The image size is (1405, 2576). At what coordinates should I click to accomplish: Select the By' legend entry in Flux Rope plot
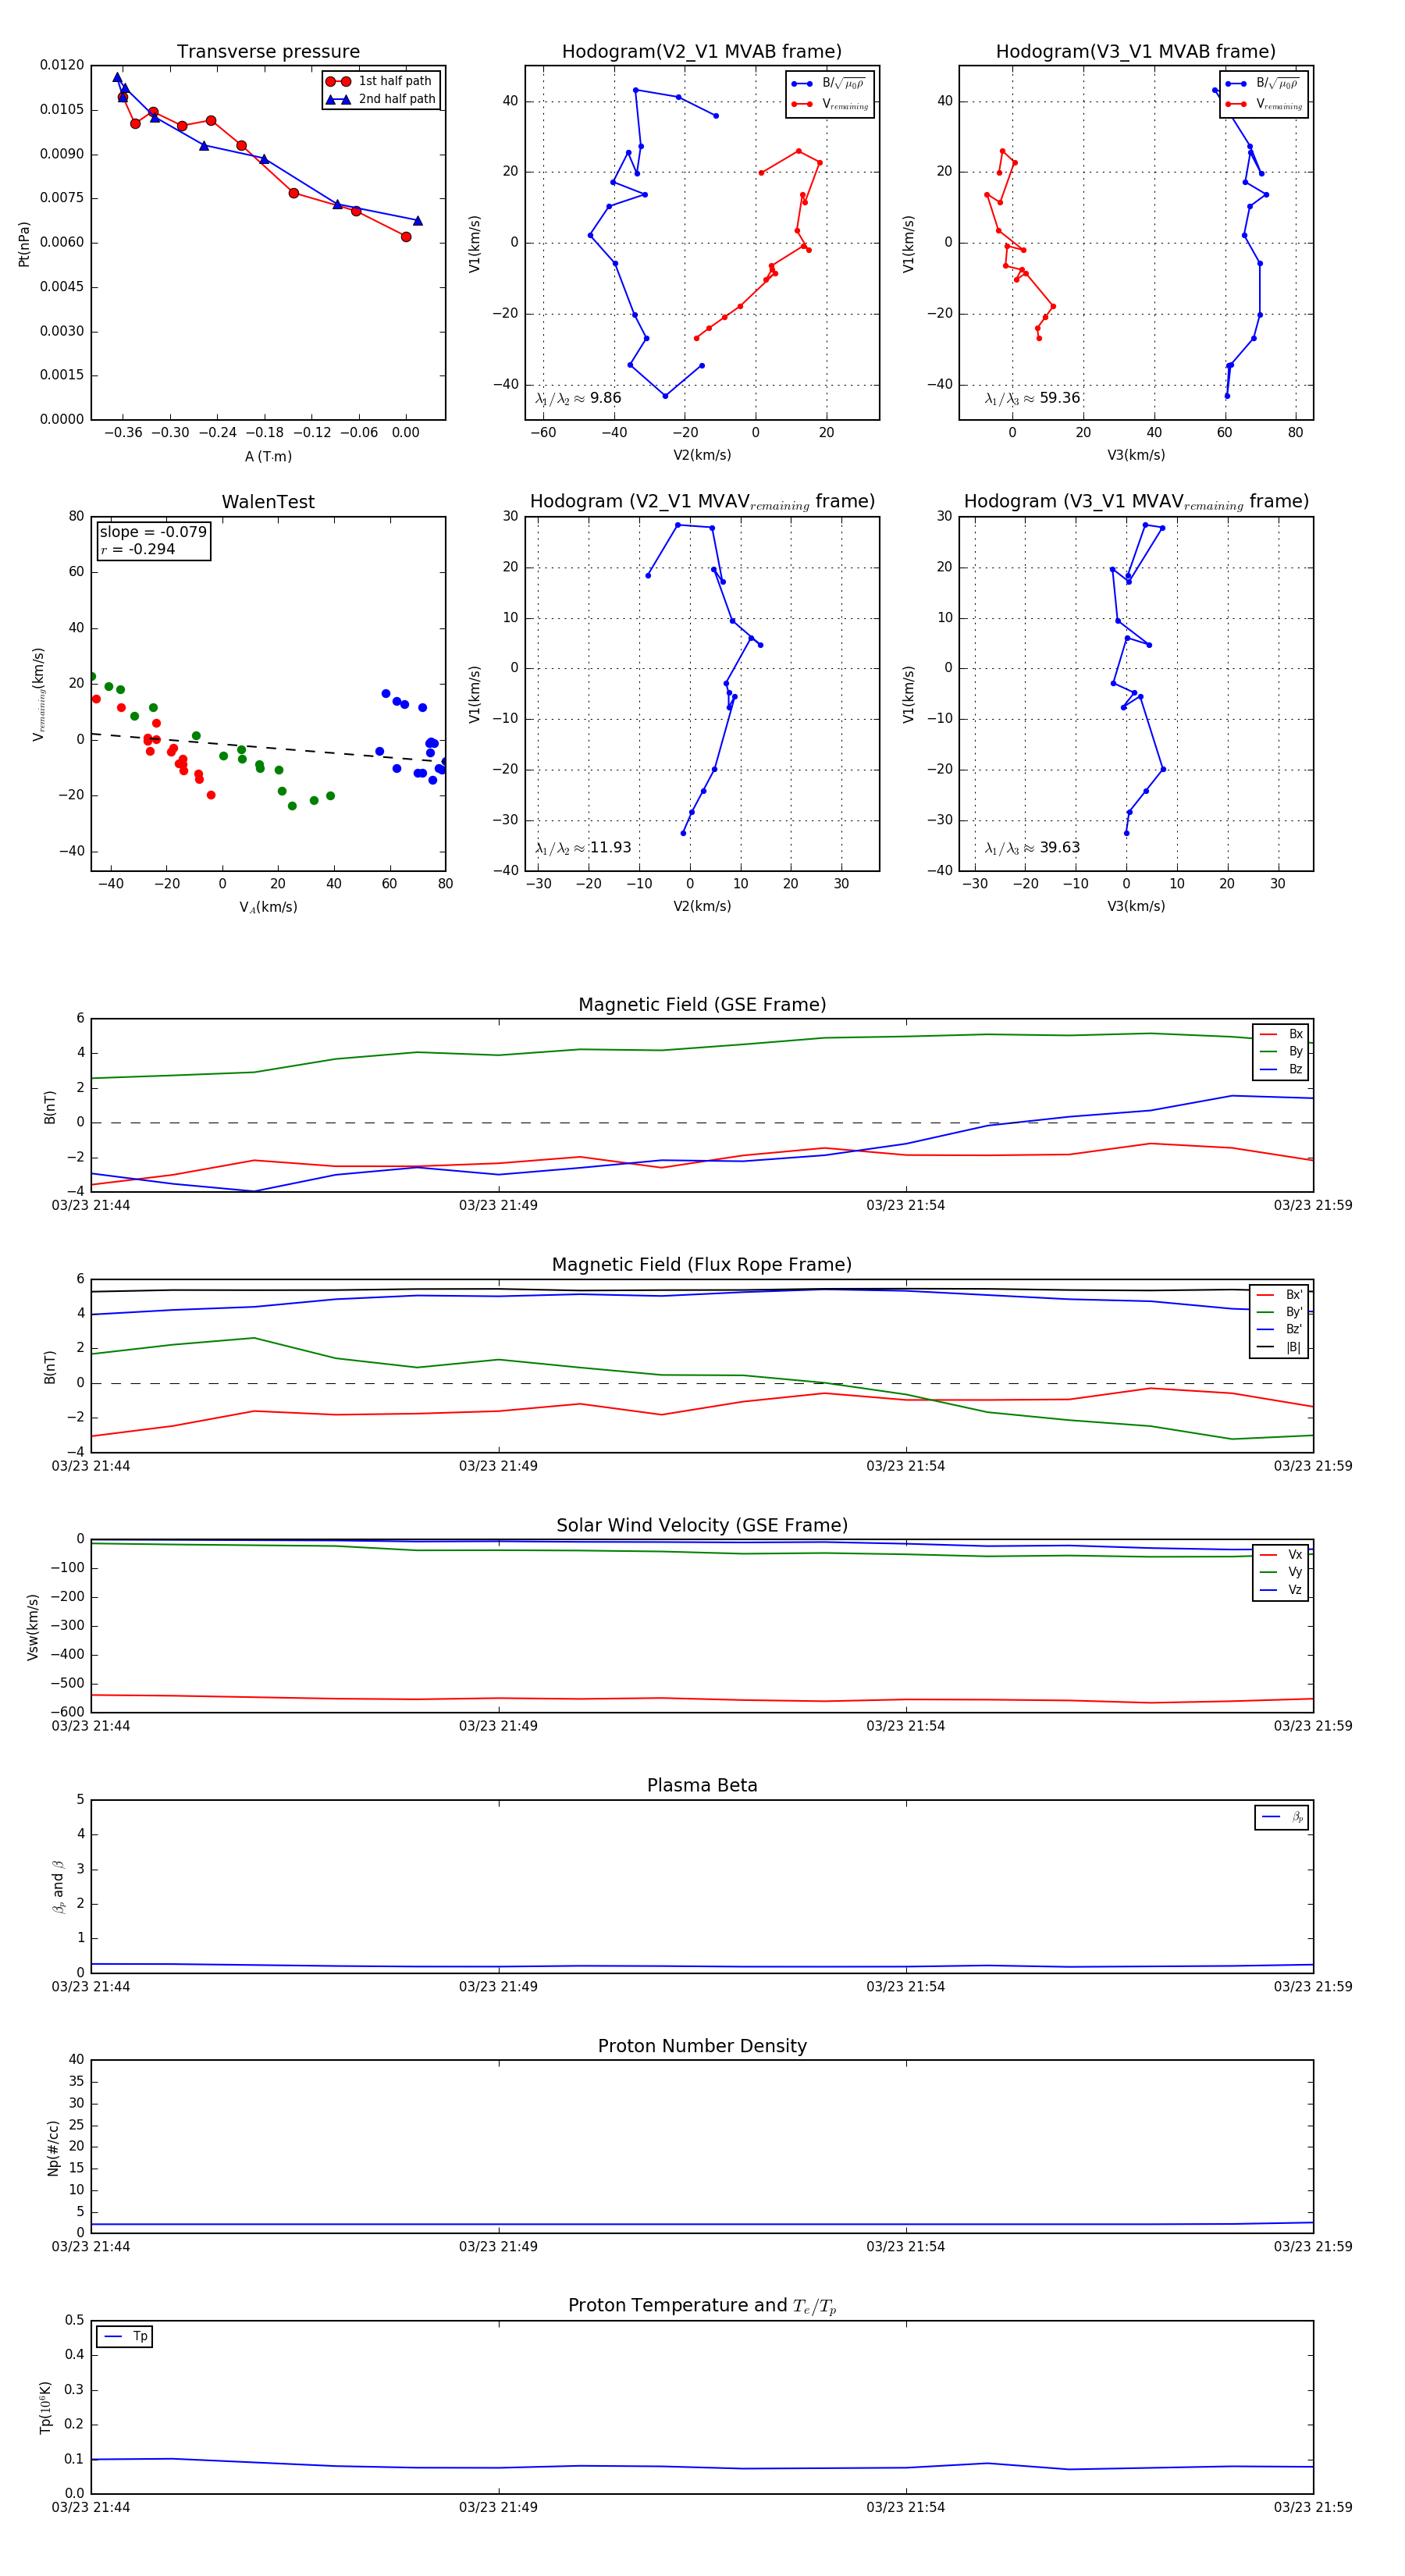[x=1280, y=1312]
